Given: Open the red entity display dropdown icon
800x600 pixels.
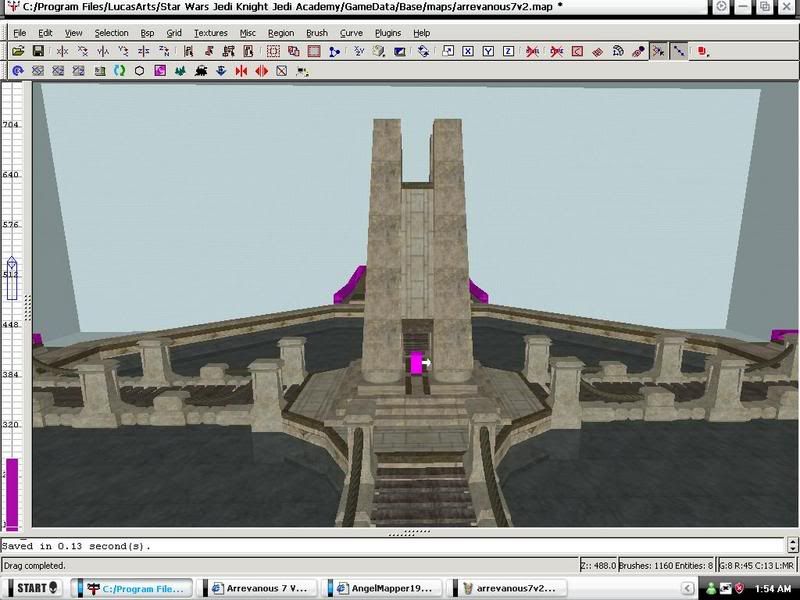Looking at the screenshot, I should click(x=703, y=51).
